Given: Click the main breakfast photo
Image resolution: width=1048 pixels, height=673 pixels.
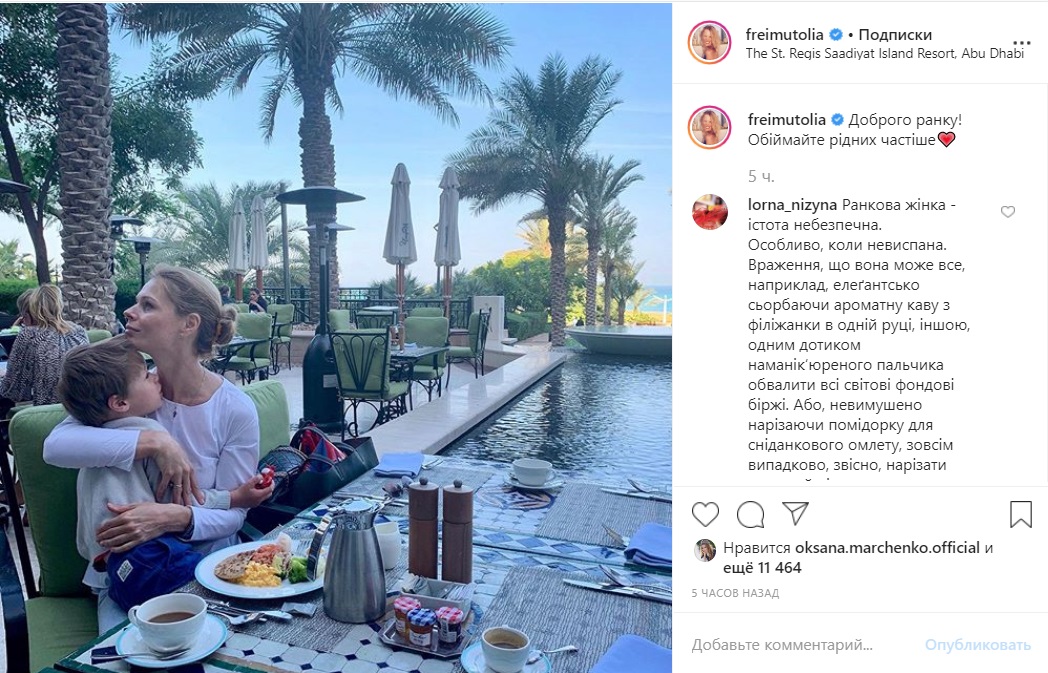Looking at the screenshot, I should point(336,336).
